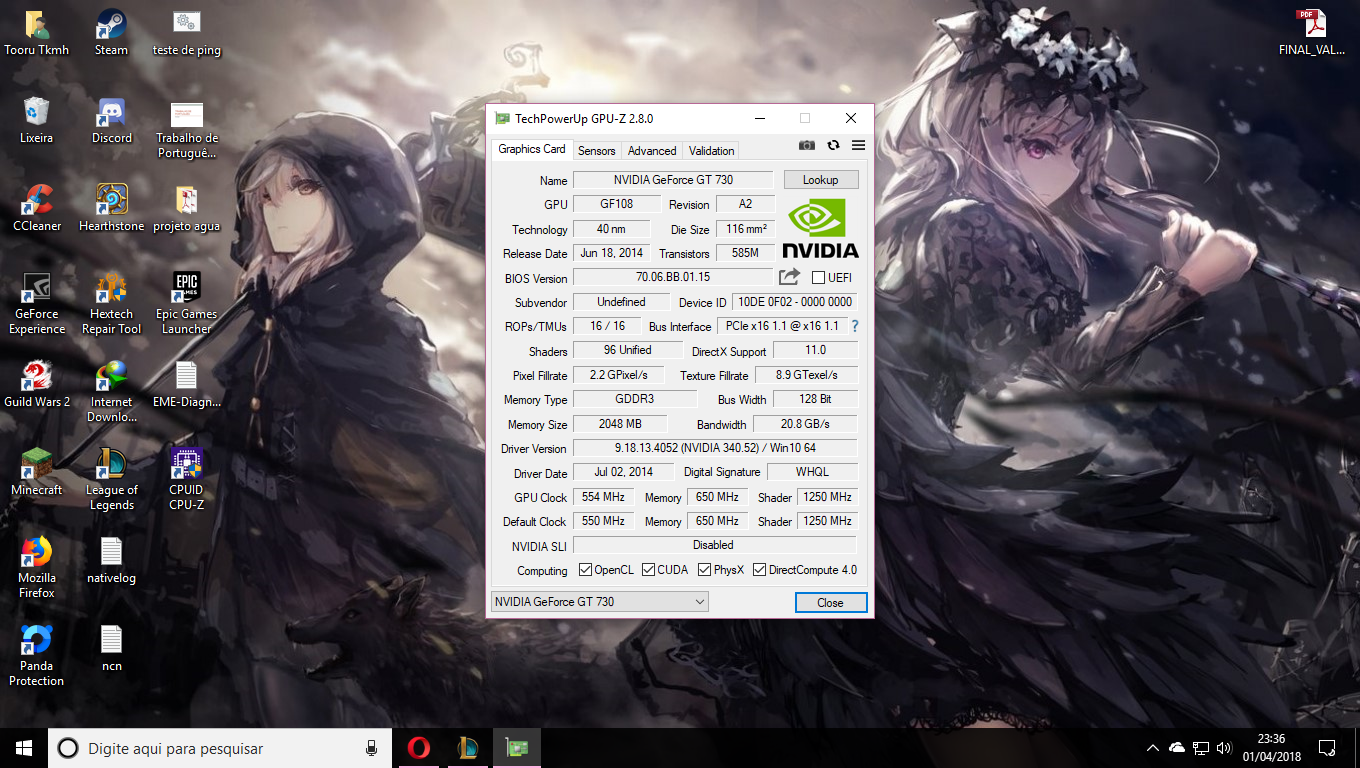
Task: Select the projeto agua file icon
Action: [187, 209]
